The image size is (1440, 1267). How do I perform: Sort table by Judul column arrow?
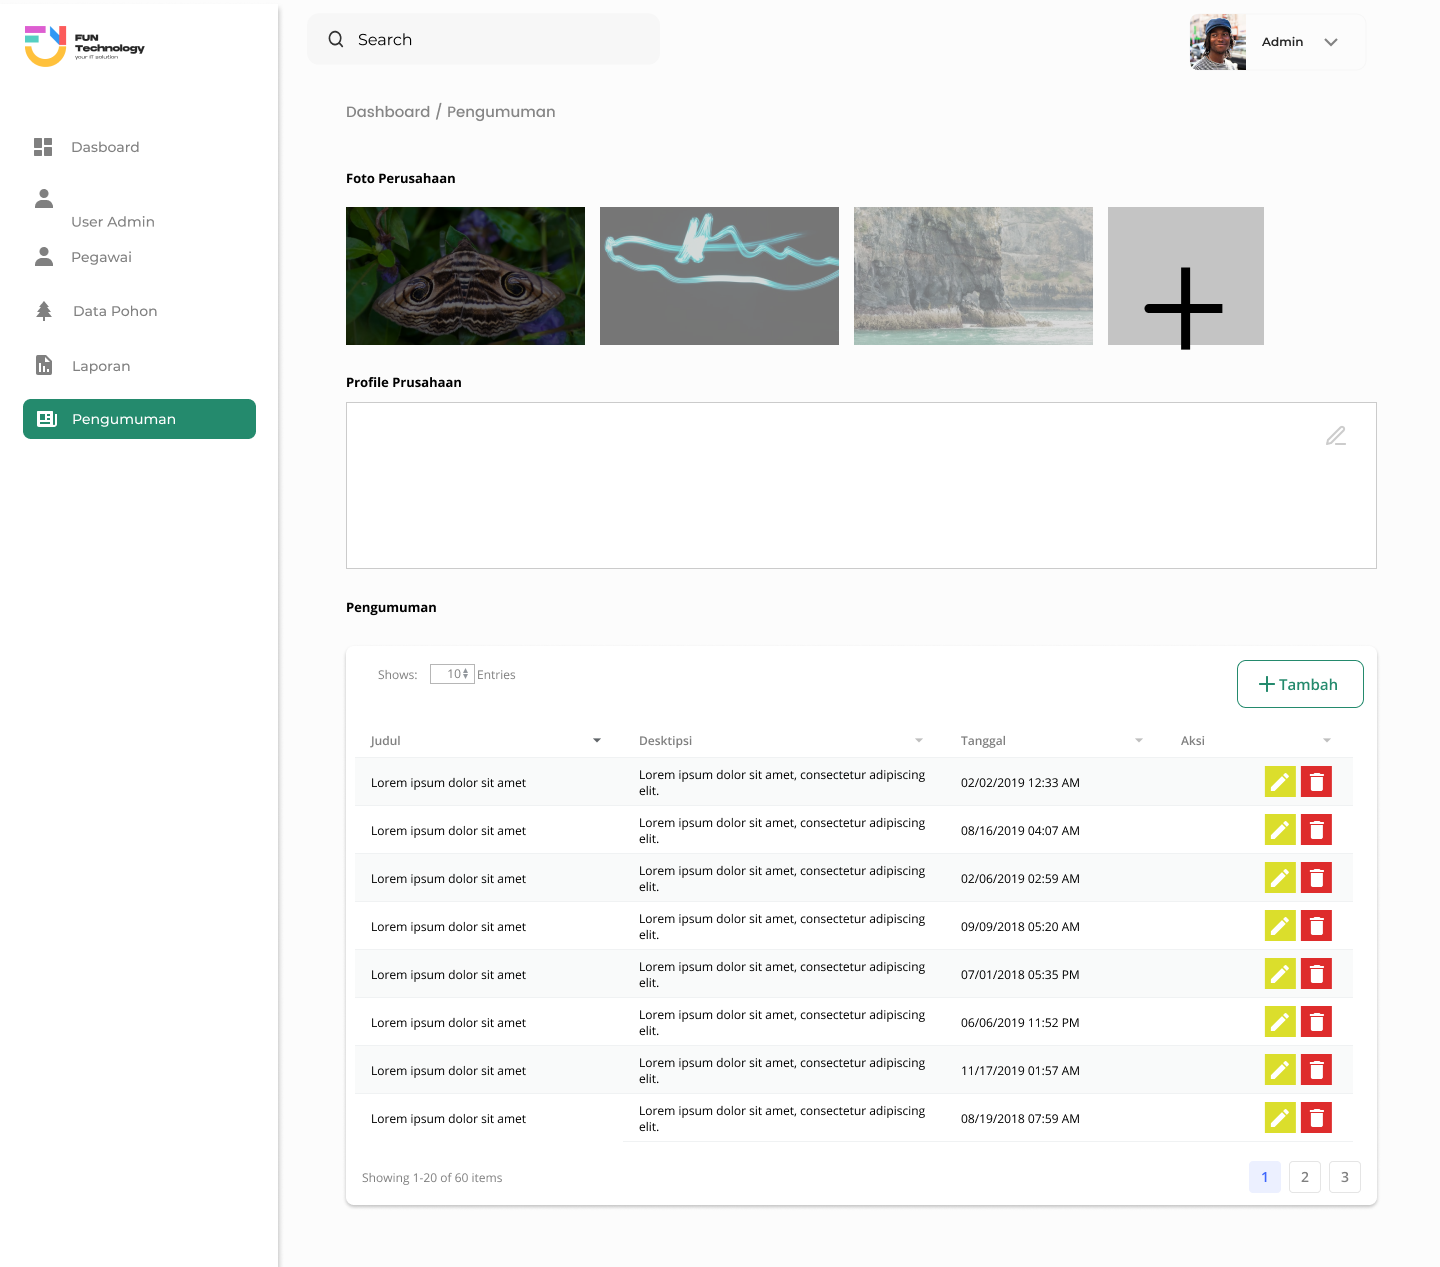tap(597, 741)
